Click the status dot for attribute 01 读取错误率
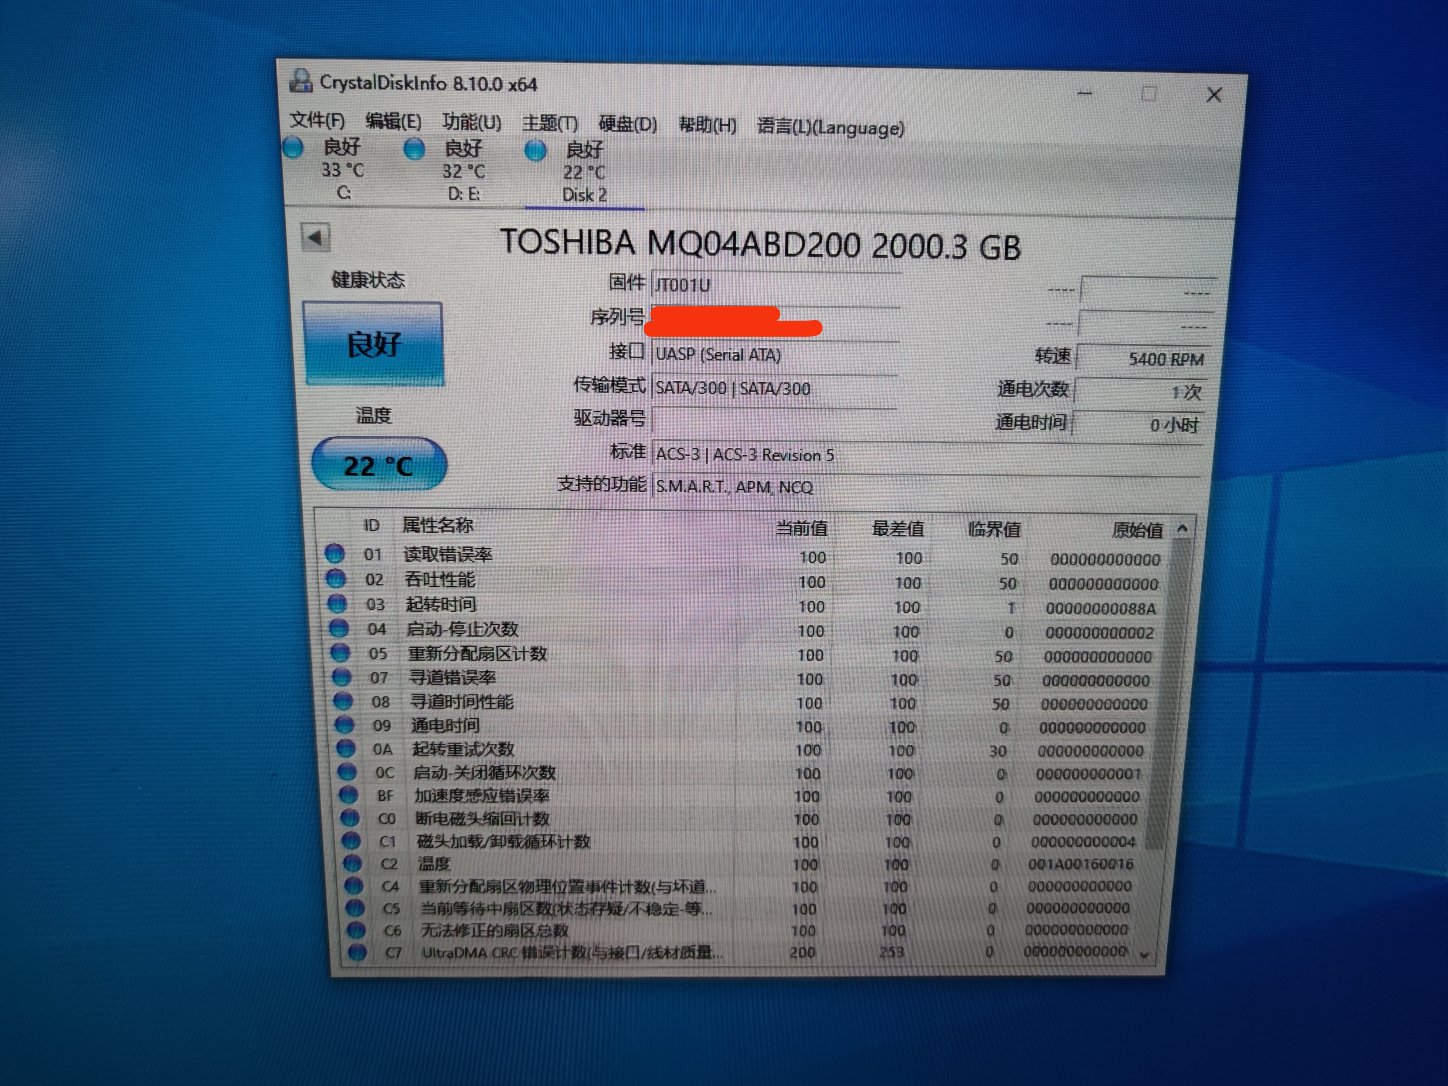1448x1086 pixels. (x=335, y=553)
